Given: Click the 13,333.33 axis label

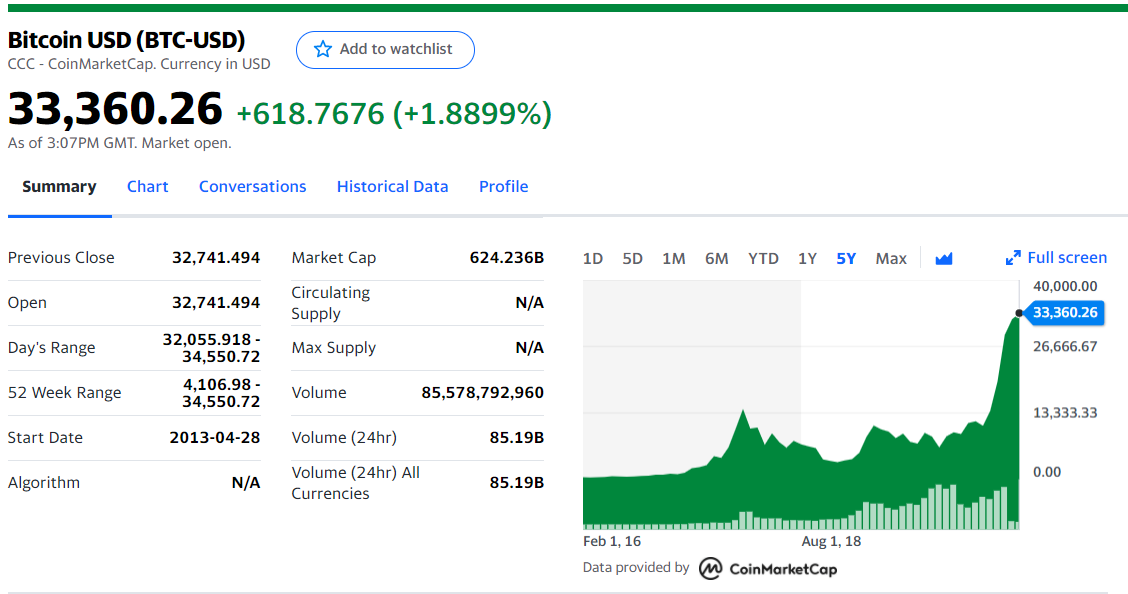Looking at the screenshot, I should 1065,413.
